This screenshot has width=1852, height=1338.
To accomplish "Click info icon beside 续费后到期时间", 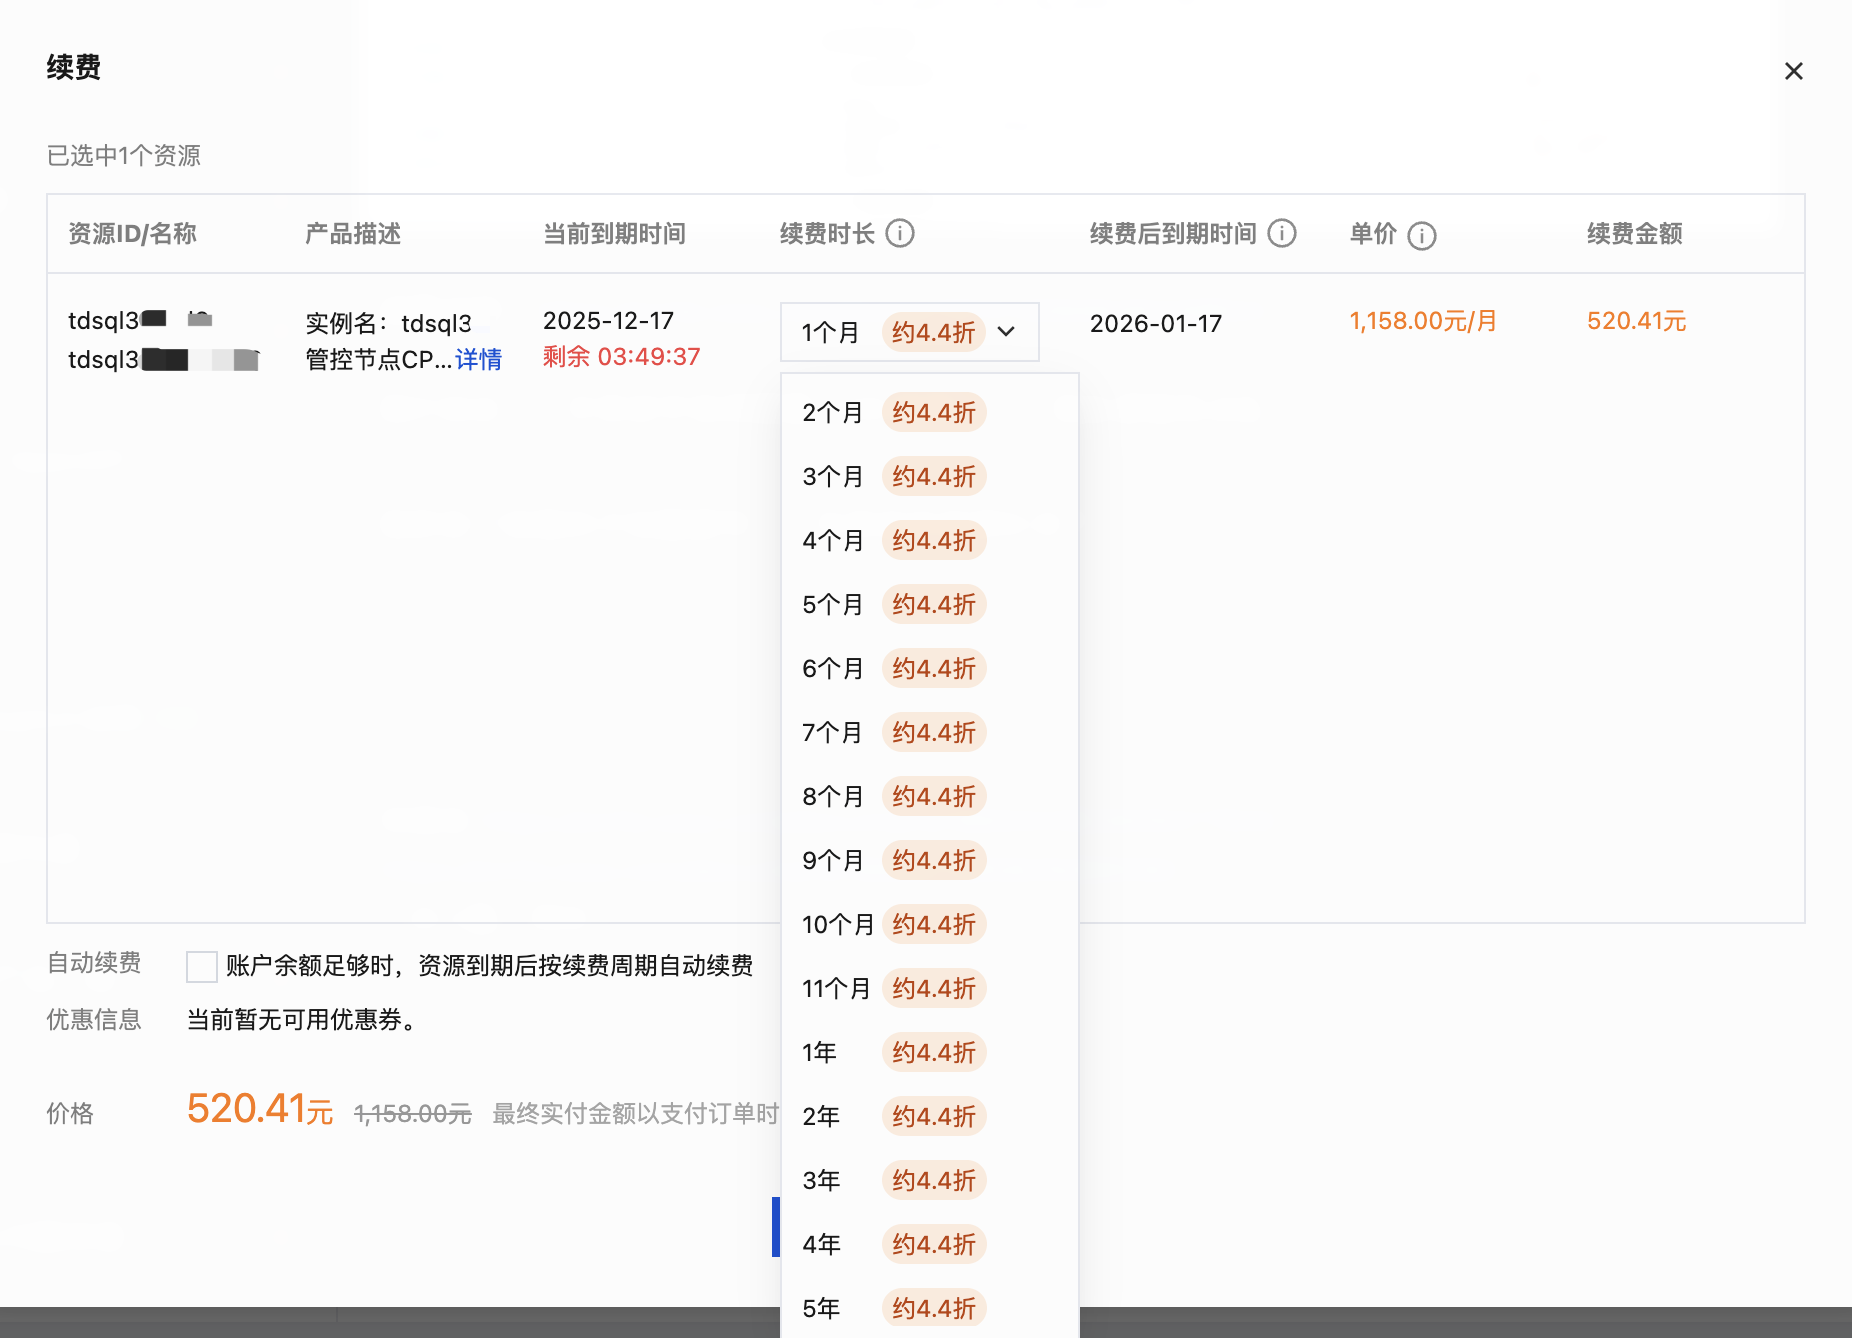I will (1281, 234).
